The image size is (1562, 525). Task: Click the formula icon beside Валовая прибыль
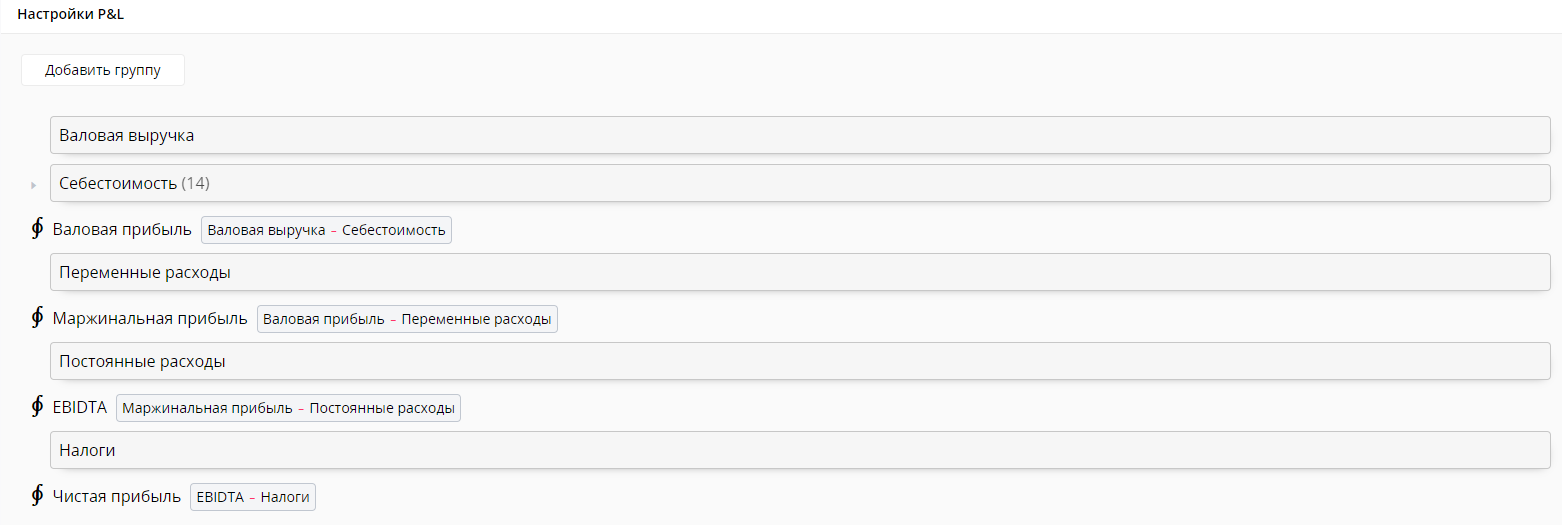37,229
